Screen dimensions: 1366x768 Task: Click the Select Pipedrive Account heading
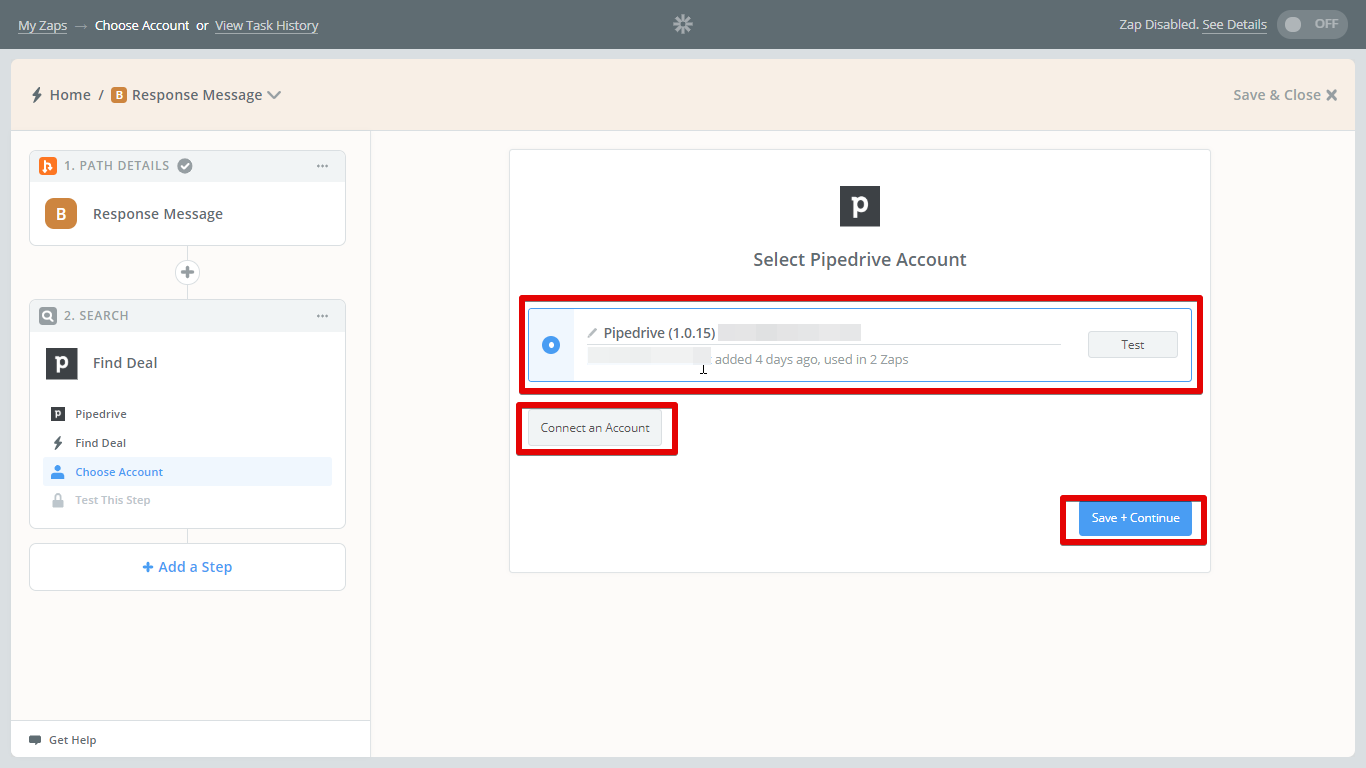coord(860,260)
